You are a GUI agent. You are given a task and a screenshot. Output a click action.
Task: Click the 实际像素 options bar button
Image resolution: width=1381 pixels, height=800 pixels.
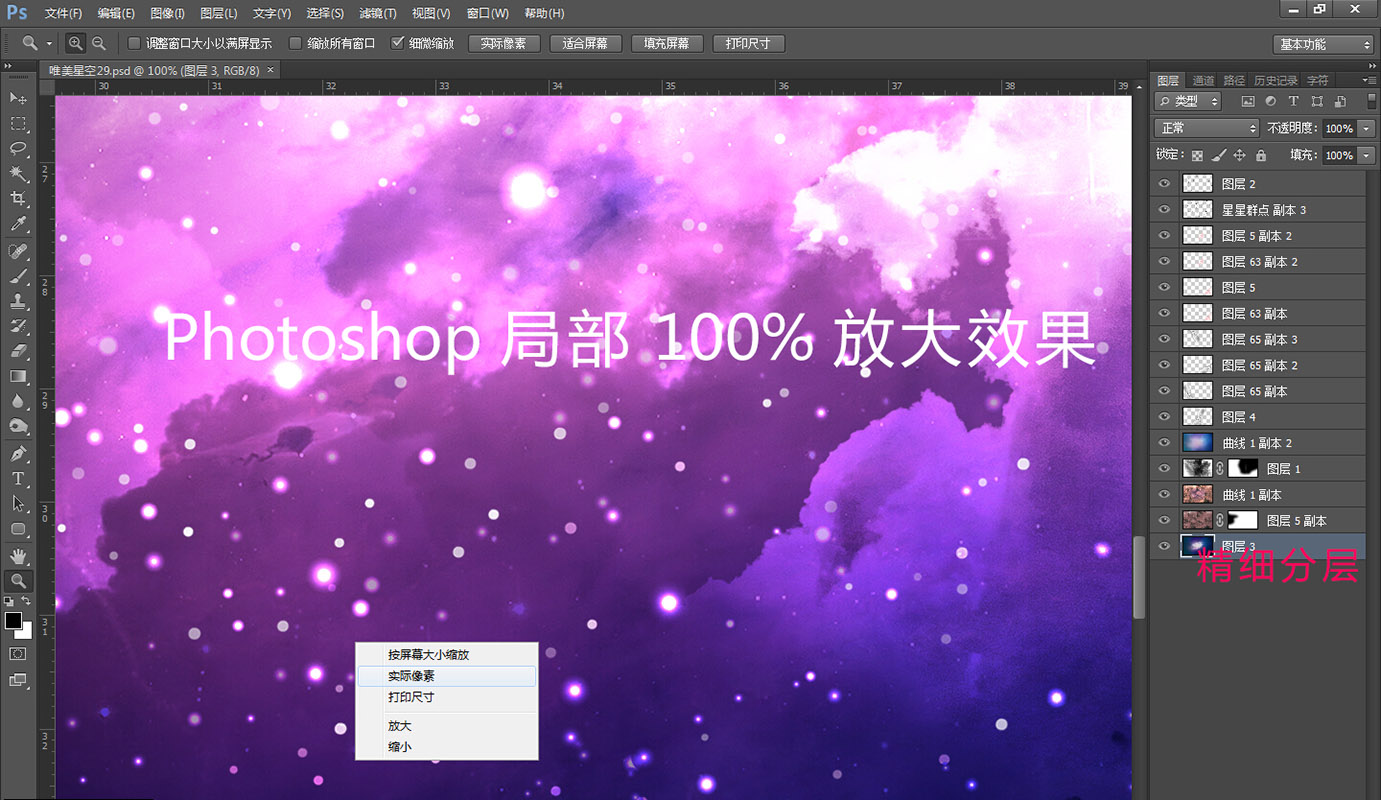(x=504, y=44)
